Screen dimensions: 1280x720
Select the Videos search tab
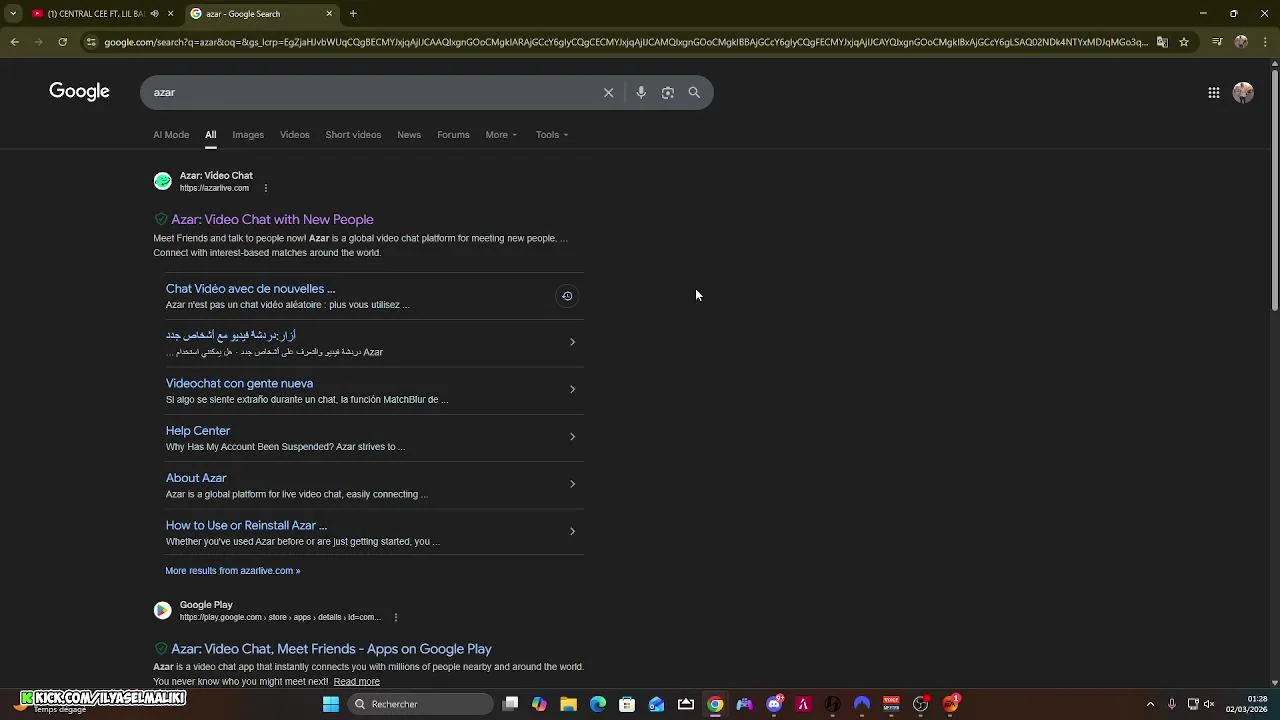[294, 134]
